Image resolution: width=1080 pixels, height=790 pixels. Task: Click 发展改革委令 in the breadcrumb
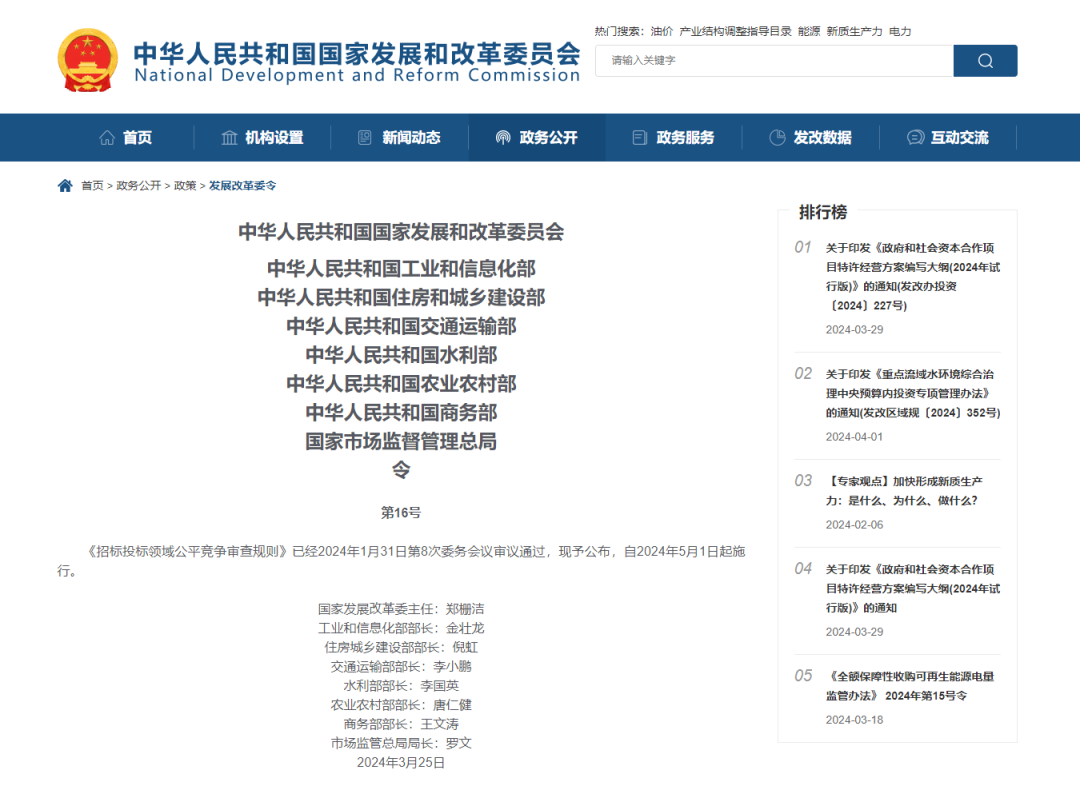tap(241, 185)
